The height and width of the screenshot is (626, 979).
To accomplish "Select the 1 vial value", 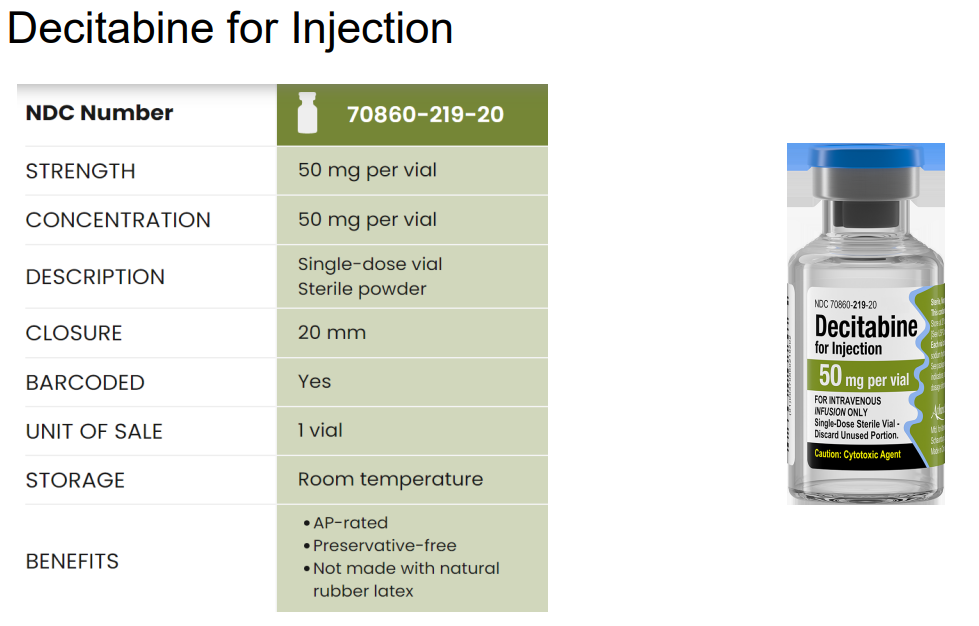I will (x=320, y=431).
